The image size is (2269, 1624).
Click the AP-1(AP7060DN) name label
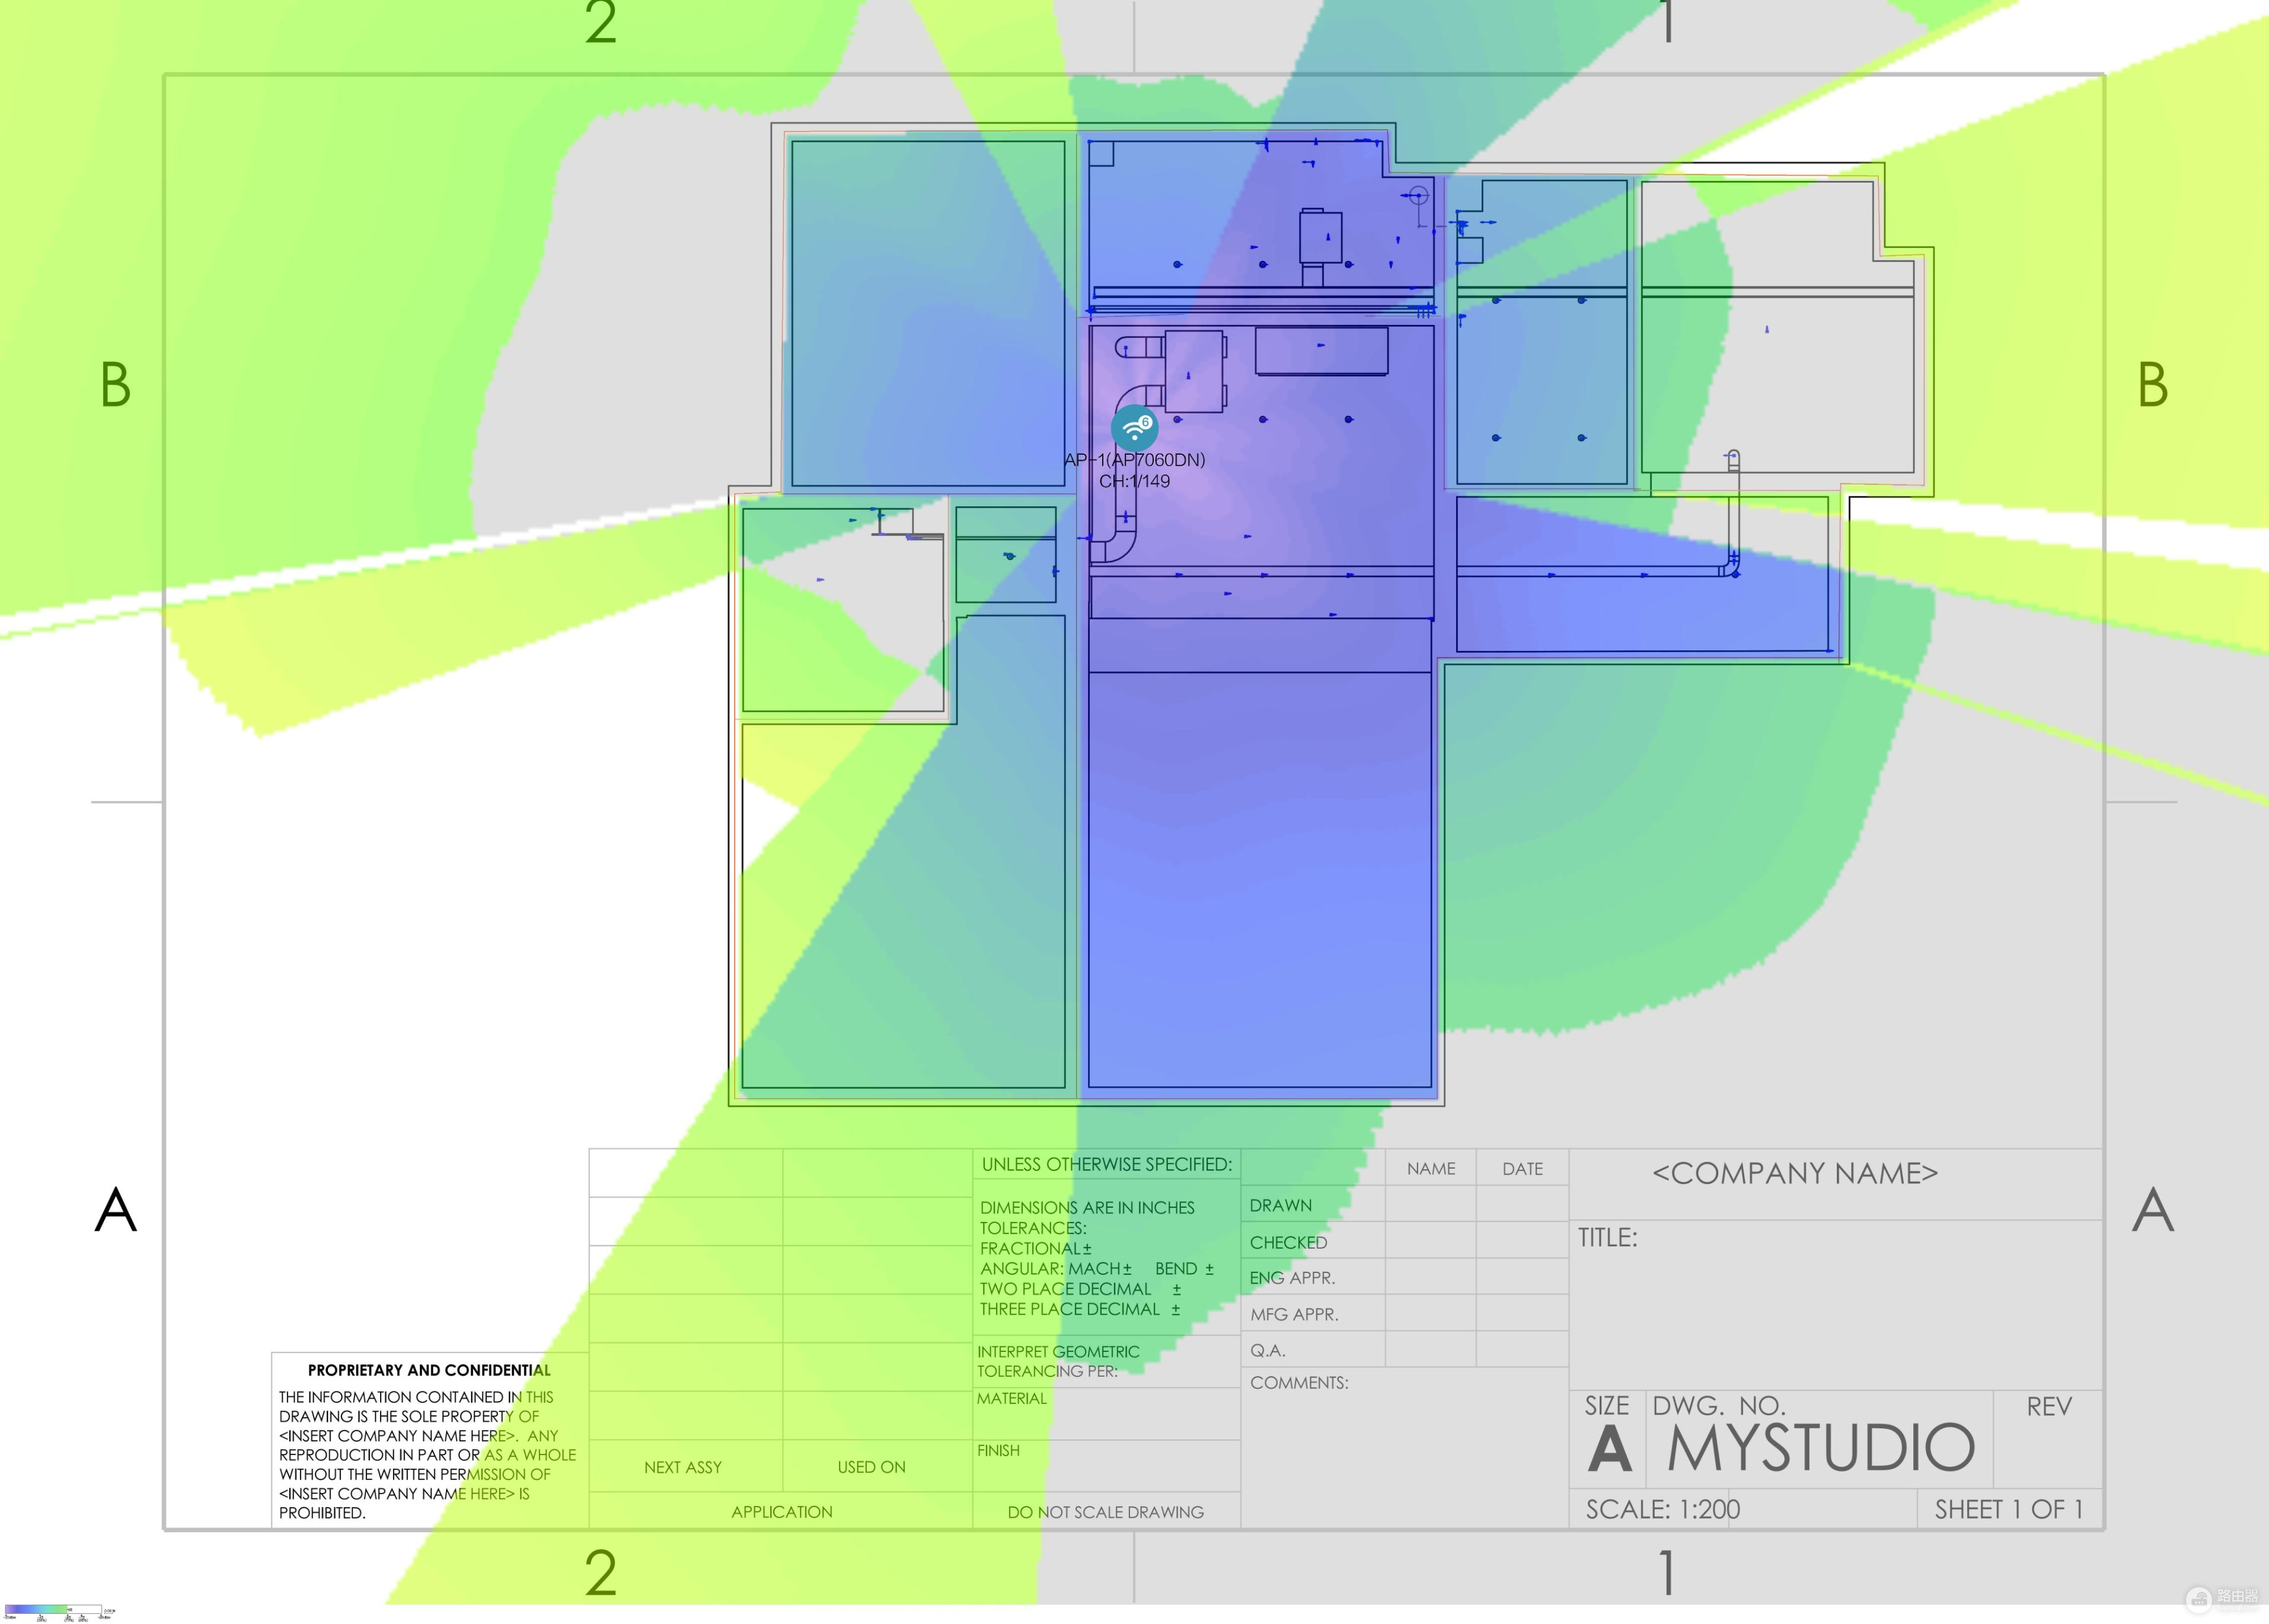1134,460
